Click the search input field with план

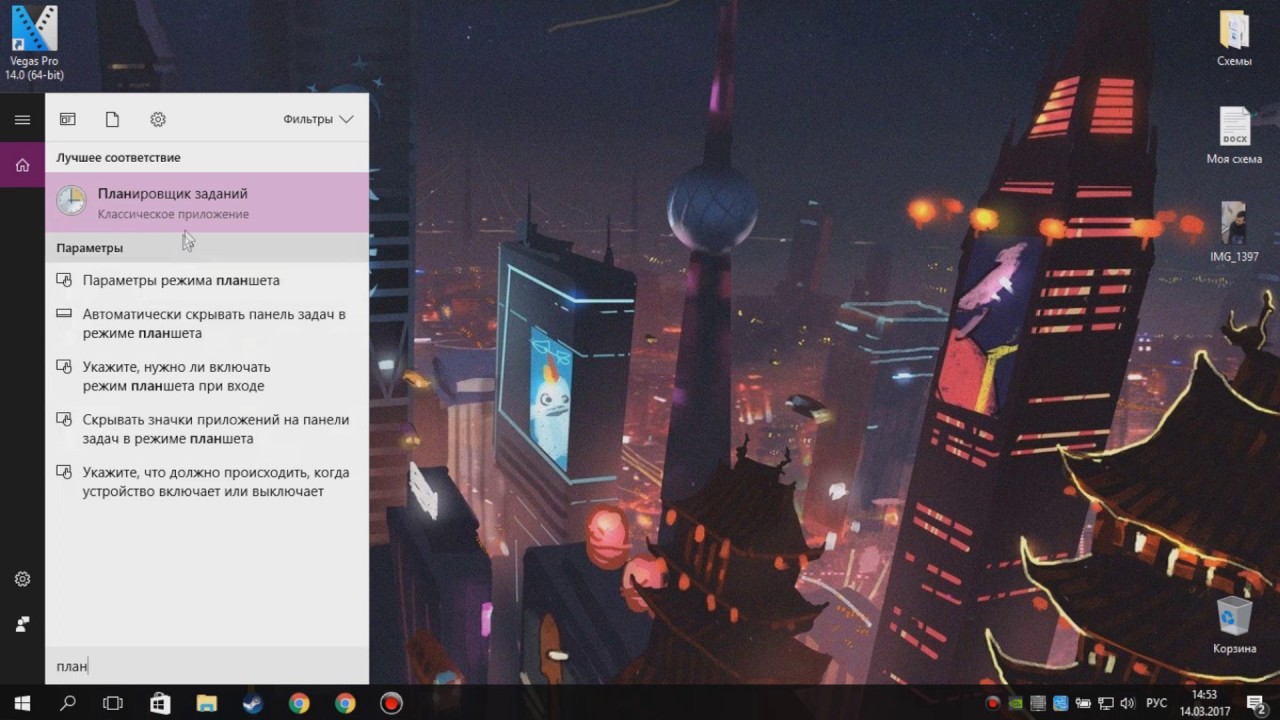point(207,666)
